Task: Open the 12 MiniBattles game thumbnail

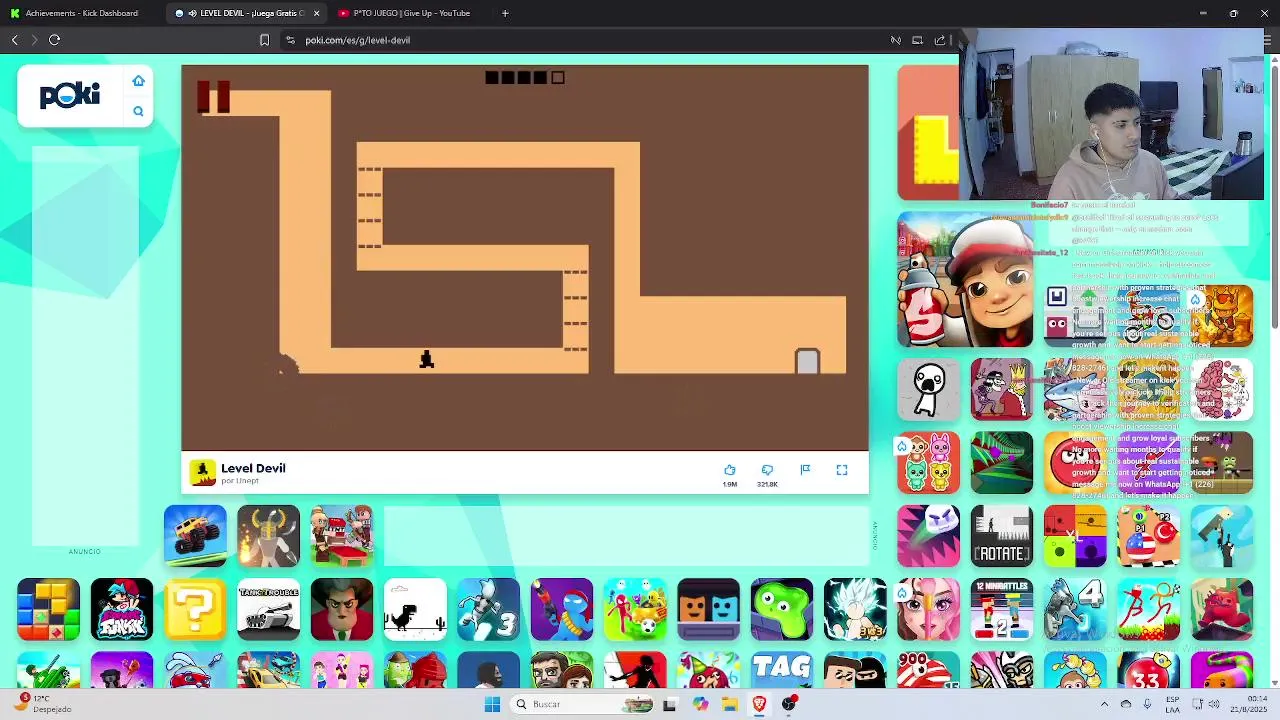Action: pyautogui.click(x=1002, y=609)
